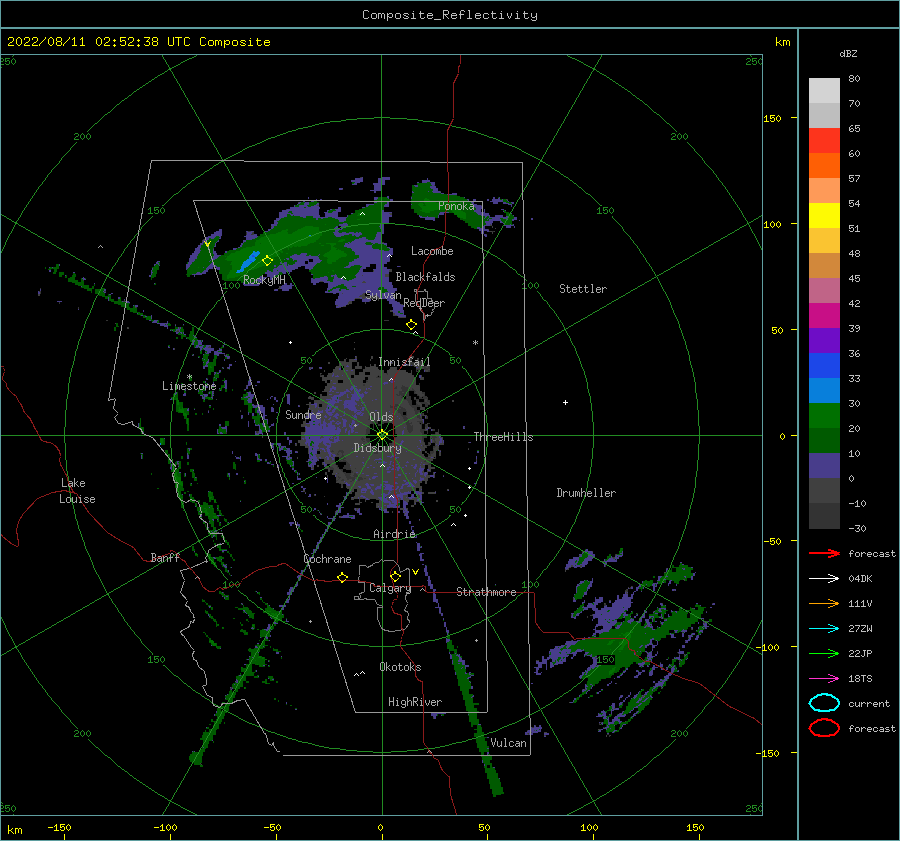Click the white 04DK arrow icon
The height and width of the screenshot is (841, 900).
point(824,579)
